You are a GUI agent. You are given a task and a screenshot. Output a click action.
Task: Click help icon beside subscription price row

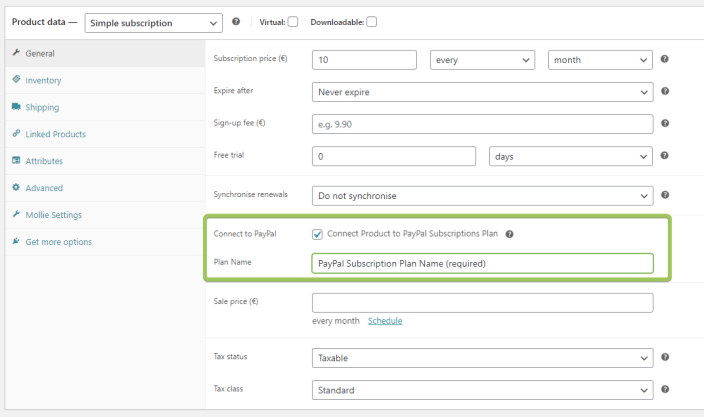(665, 60)
